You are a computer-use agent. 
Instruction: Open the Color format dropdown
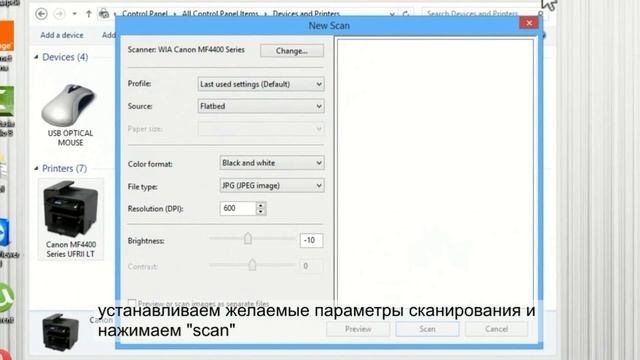pyautogui.click(x=272, y=163)
